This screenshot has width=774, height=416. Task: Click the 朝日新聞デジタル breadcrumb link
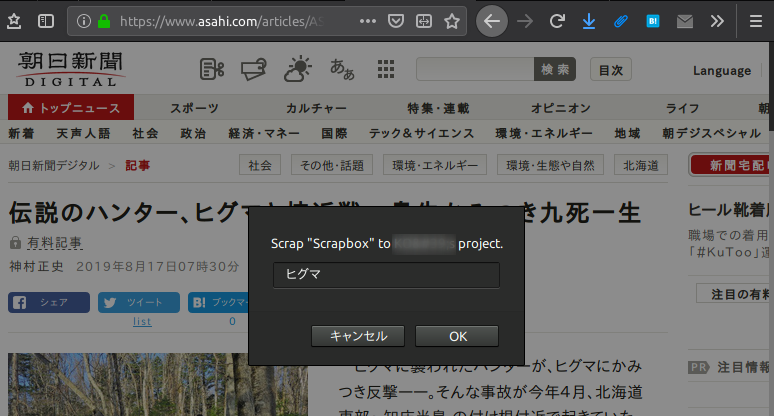click(x=54, y=165)
